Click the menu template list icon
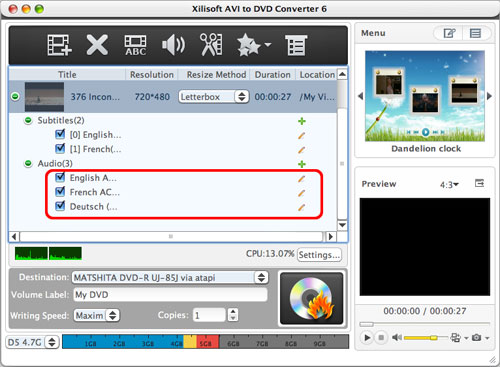This screenshot has width=500, height=367. [475, 33]
